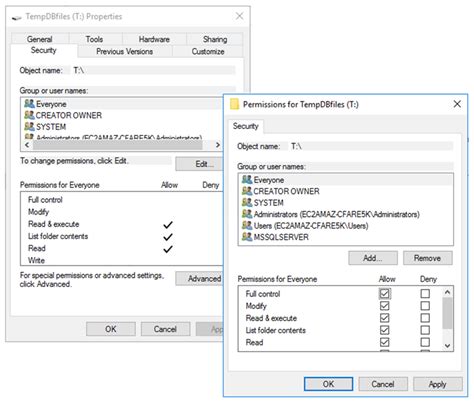This screenshot has width=474, height=404.
Task: Click the MSSQLSERVER user icon in Permissions dialog
Action: pos(247,237)
